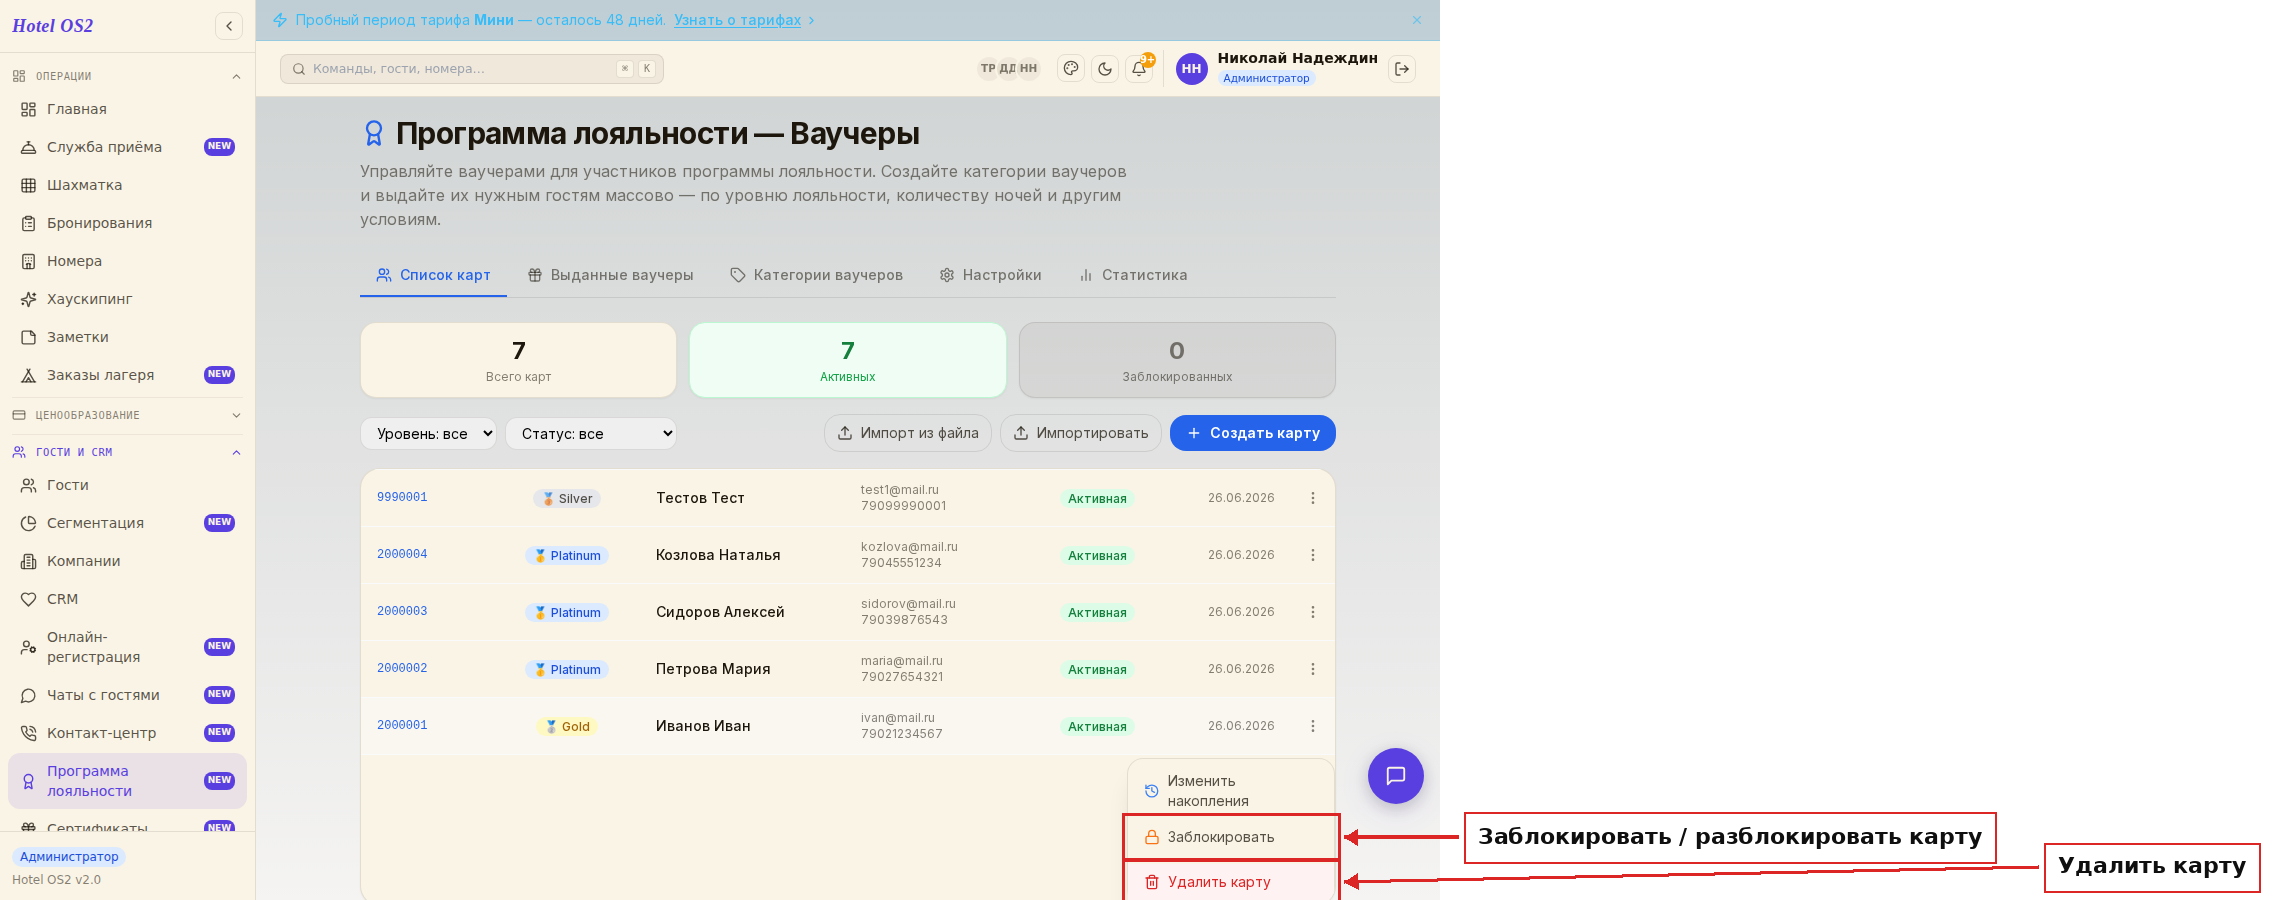The width and height of the screenshot is (2284, 900).
Task: Open Служба приёма in sidebar
Action: point(127,147)
